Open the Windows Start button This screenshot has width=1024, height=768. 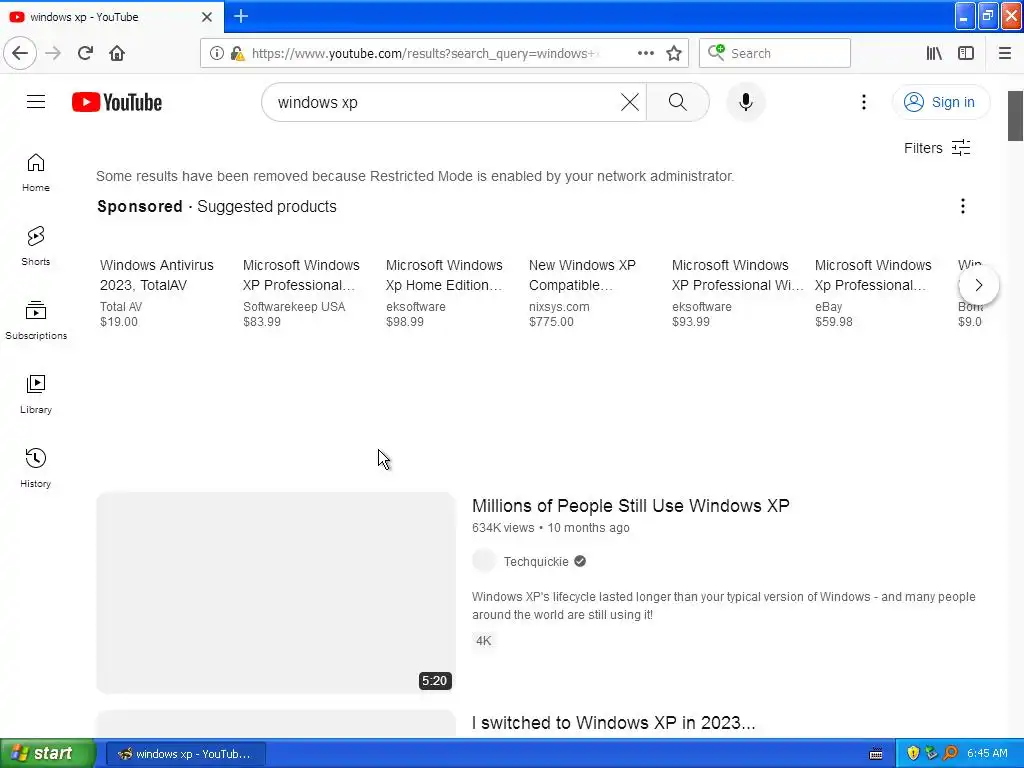[x=47, y=753]
